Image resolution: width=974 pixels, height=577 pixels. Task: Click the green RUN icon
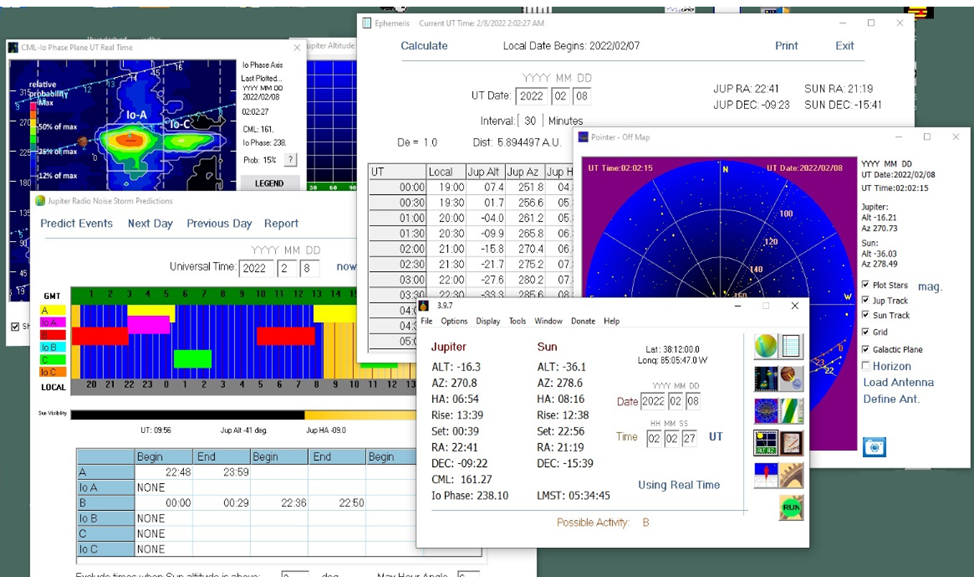(x=791, y=507)
